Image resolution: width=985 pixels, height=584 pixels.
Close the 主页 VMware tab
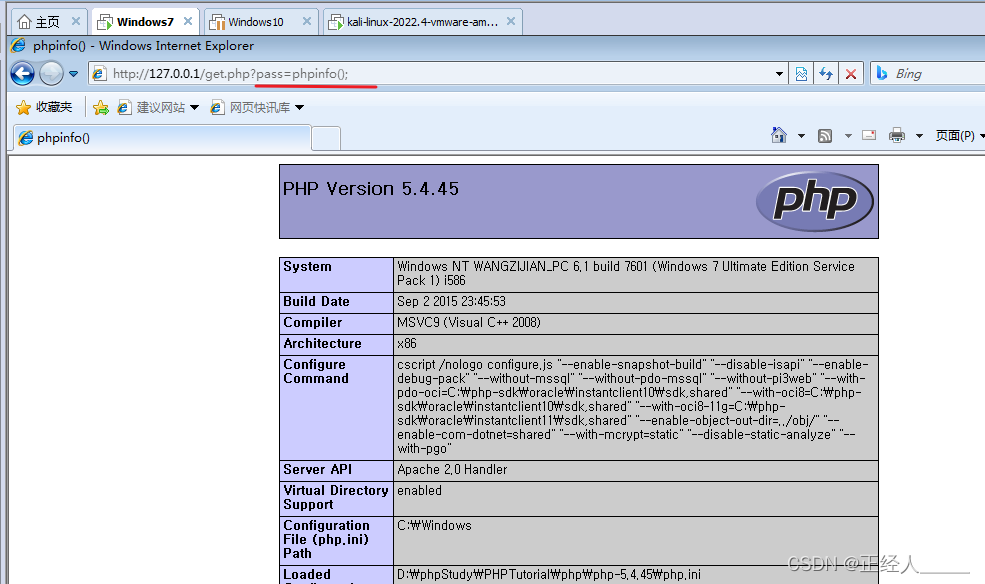pyautogui.click(x=75, y=21)
